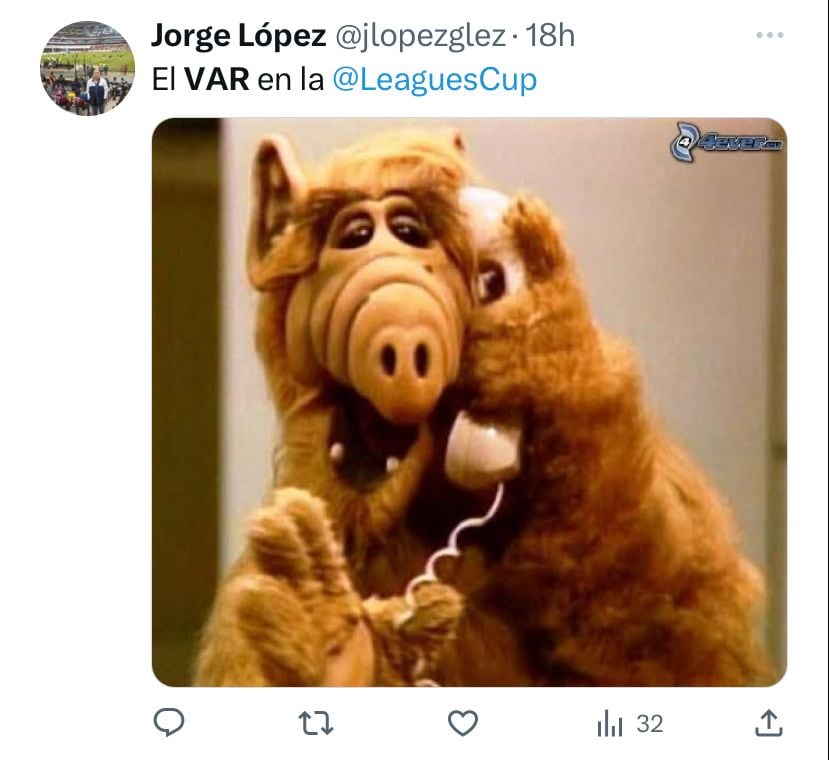The image size is (829, 760).
Task: Reply to Jorge López's tweet
Action: (x=169, y=722)
